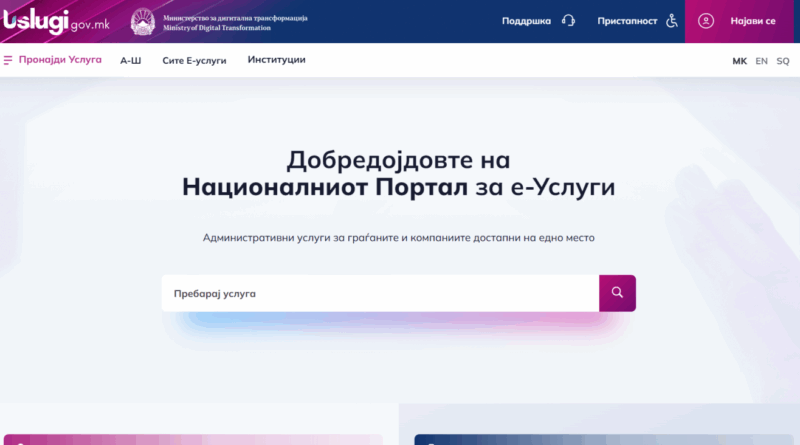Viewport: 800px width, 445px height.
Task: Switch language to SQ
Action: [x=783, y=61]
